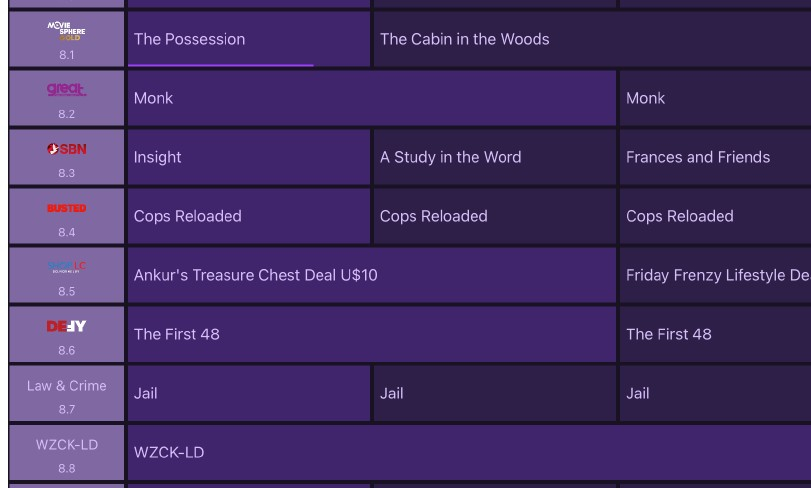Select Friday Frenzy Lifestyle program

[x=714, y=275]
